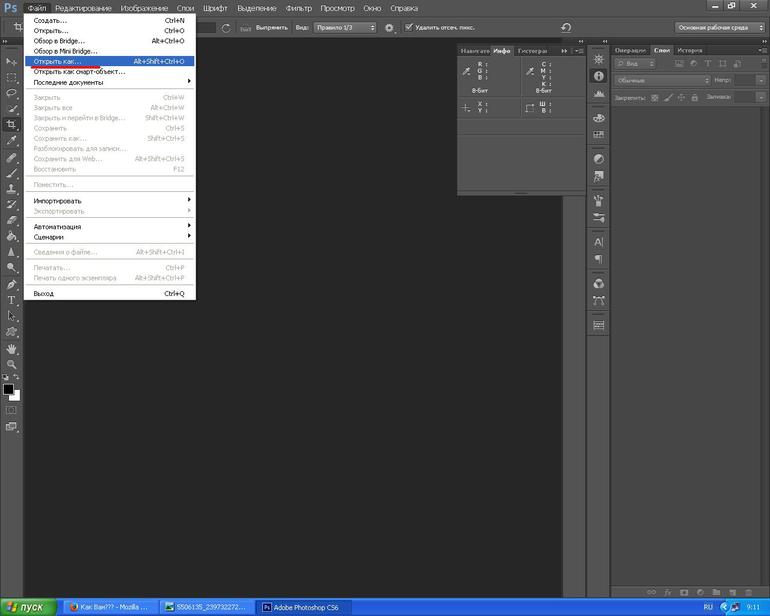770x616 pixels.
Task: Open the Character panel icon in dock
Action: click(599, 242)
